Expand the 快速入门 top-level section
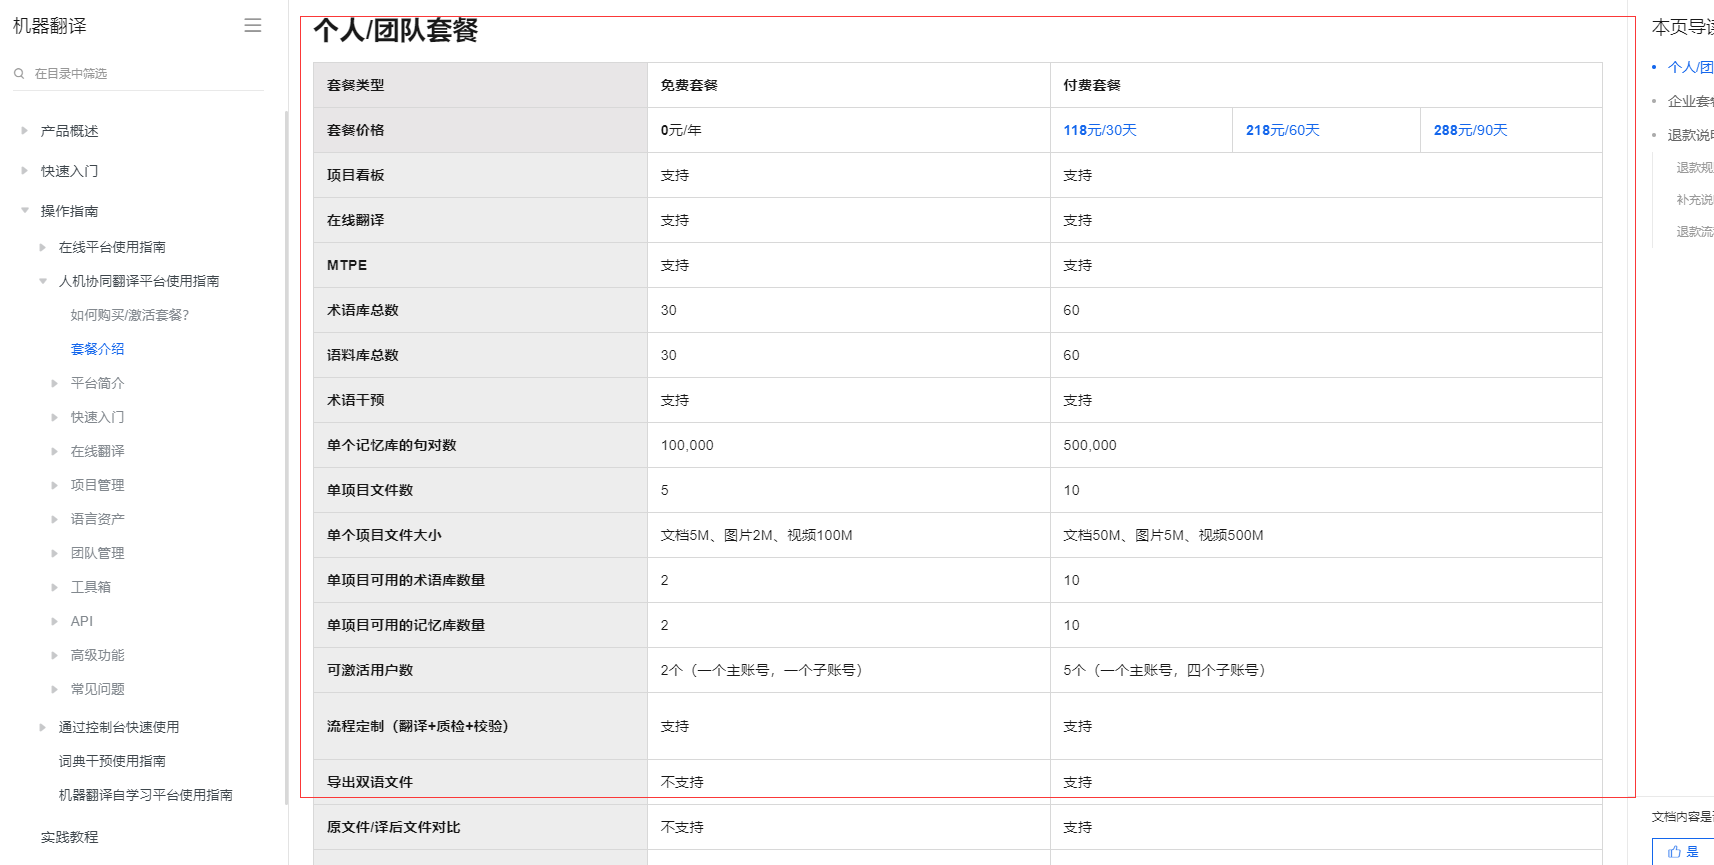The width and height of the screenshot is (1714, 865). (x=25, y=171)
